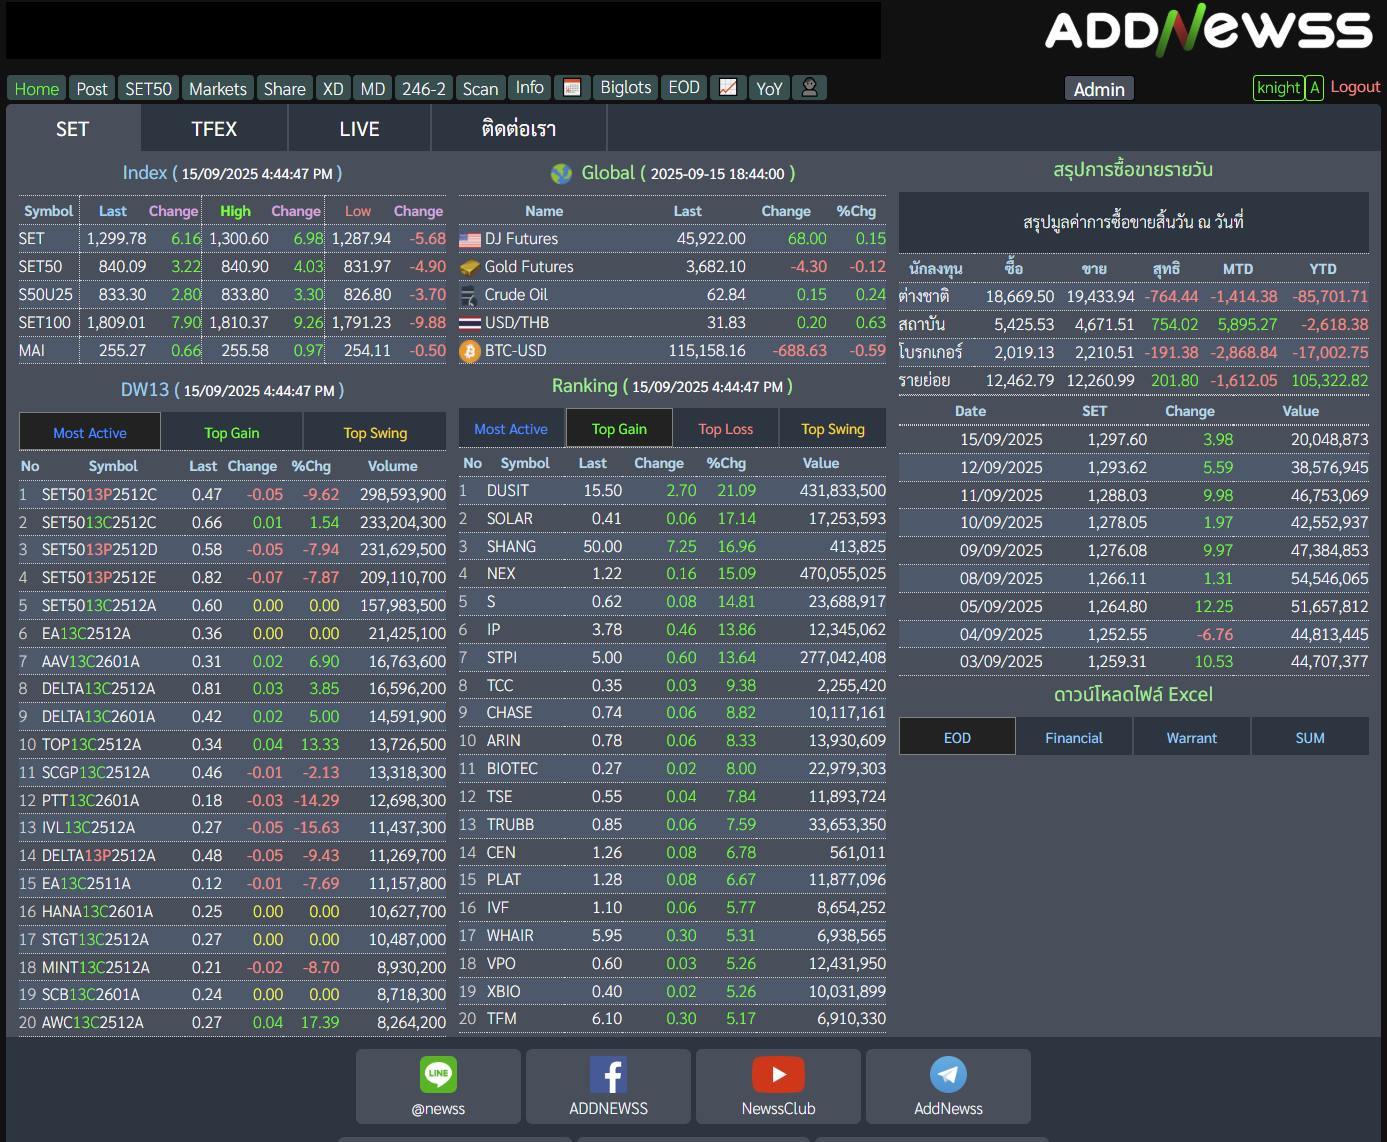
Task: Open the Post menu item
Action: point(92,88)
